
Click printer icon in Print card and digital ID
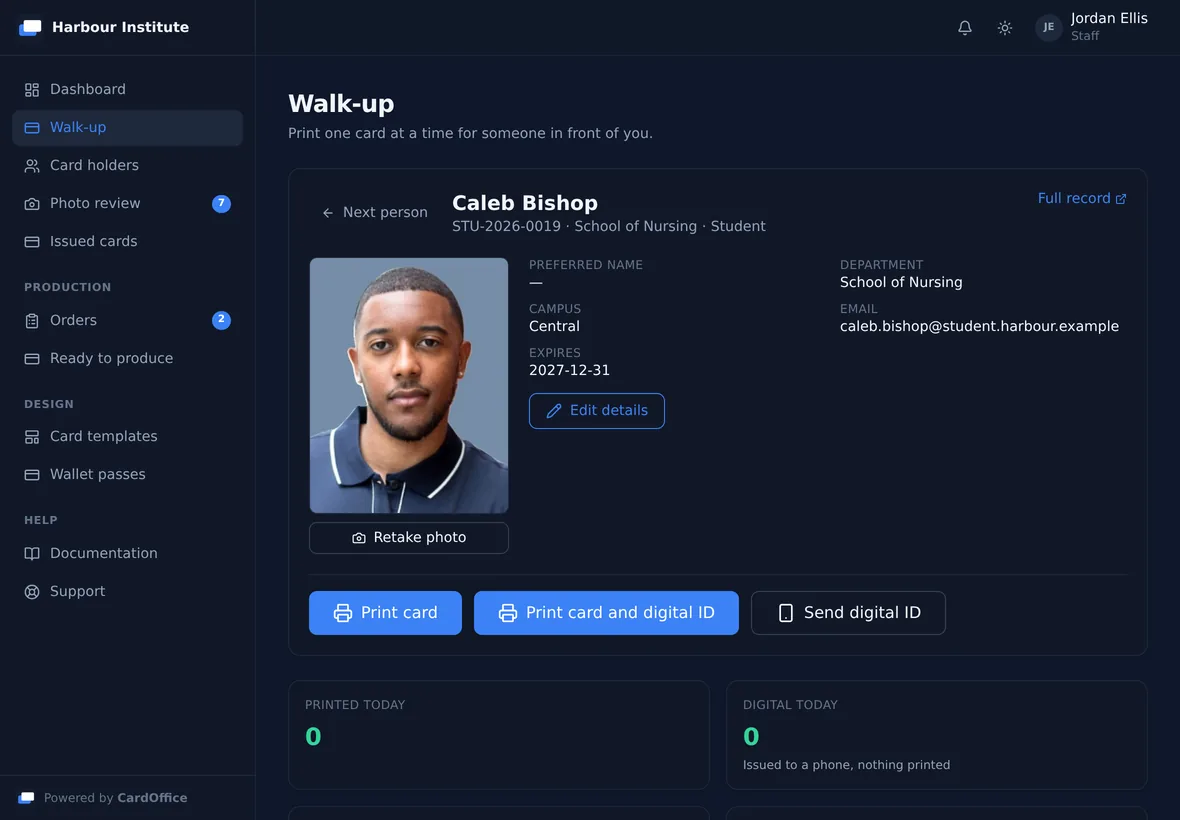point(508,613)
